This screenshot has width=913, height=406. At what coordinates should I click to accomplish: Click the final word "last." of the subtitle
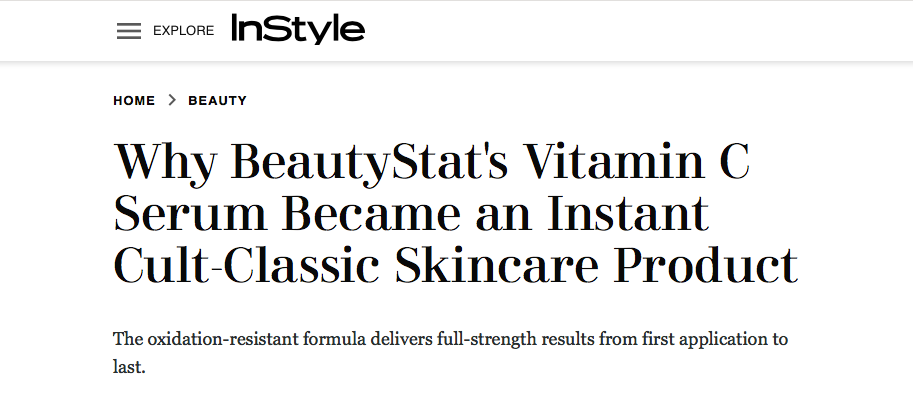tap(130, 367)
